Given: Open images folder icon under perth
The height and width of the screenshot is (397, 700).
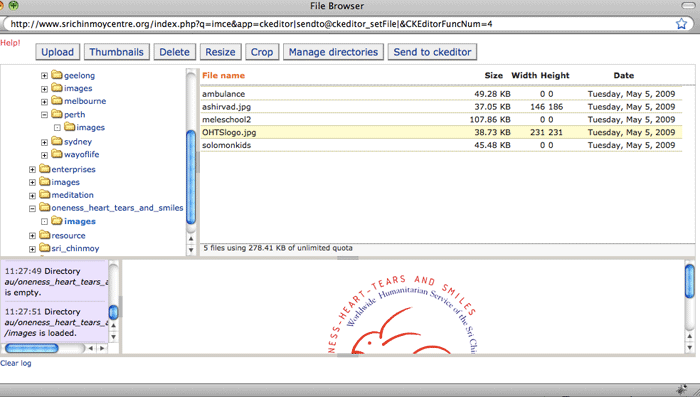Looking at the screenshot, I should click(69, 126).
